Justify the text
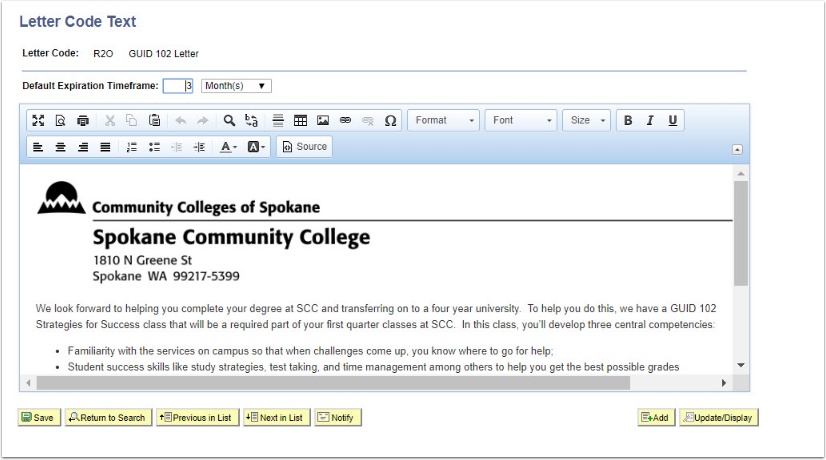 tap(105, 147)
